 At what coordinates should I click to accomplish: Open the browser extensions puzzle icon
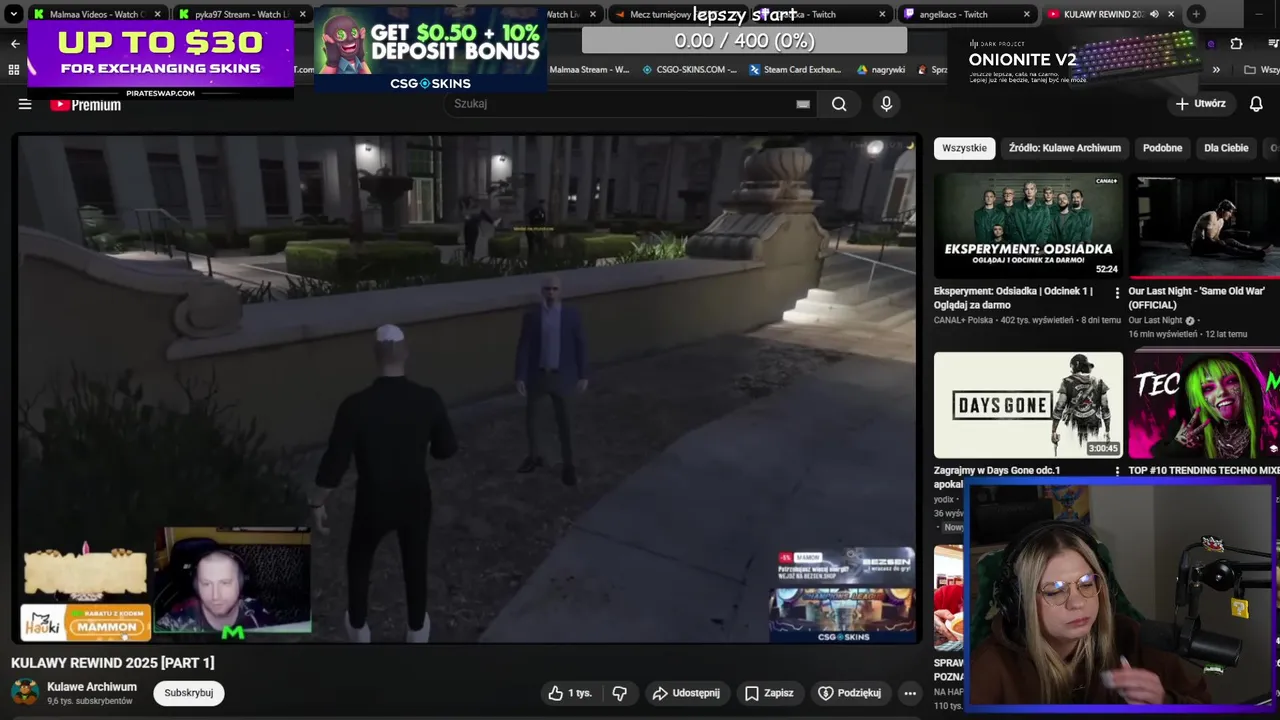pos(1236,44)
